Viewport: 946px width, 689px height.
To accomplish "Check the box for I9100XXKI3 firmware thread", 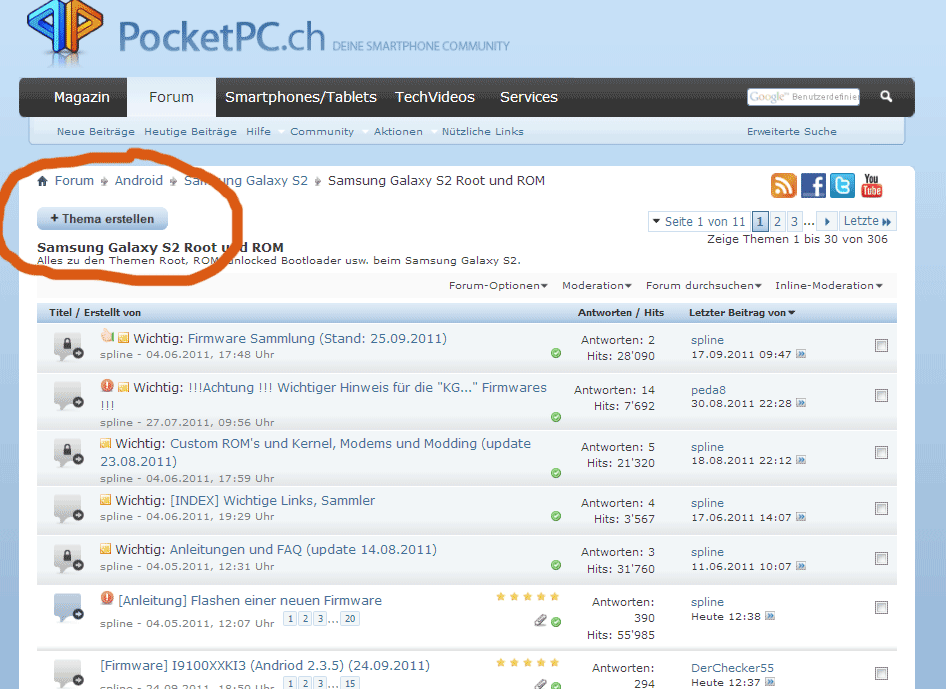I will coord(881,673).
